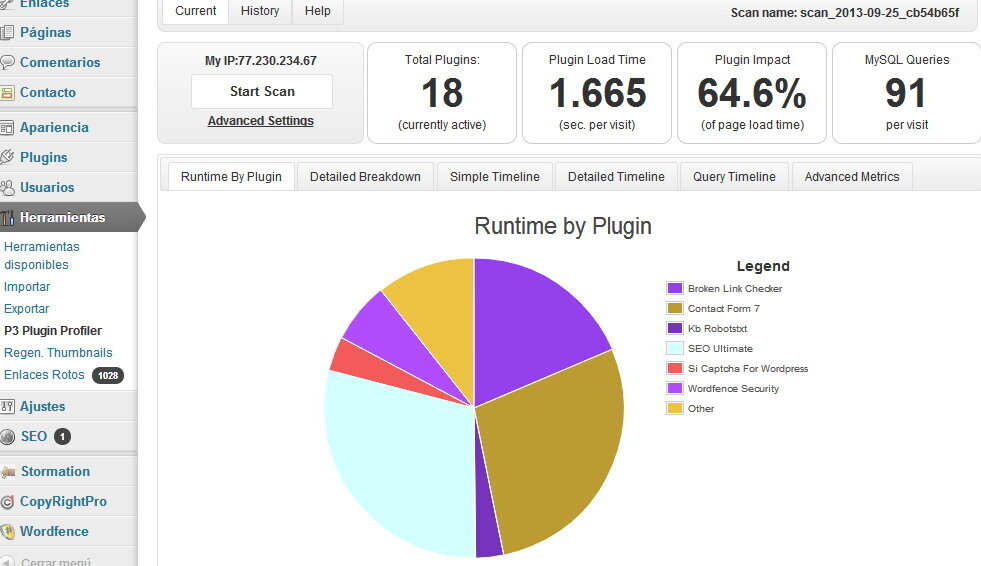Click the My IP address text
The height and width of the screenshot is (566, 981).
(260, 61)
